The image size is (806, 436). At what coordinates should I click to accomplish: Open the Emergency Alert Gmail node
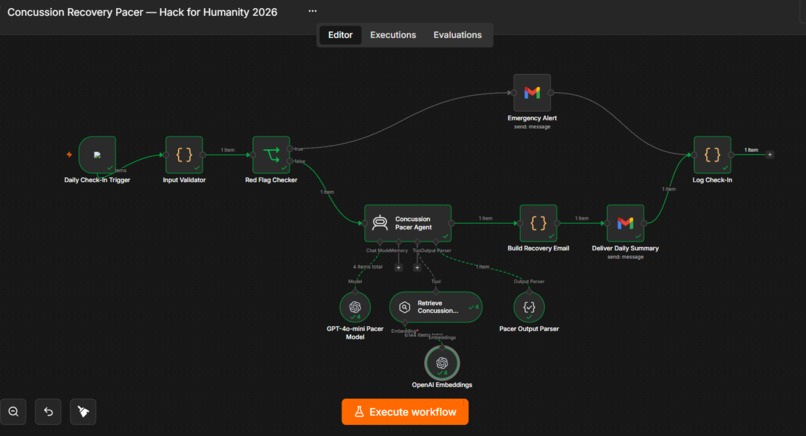pyautogui.click(x=532, y=93)
